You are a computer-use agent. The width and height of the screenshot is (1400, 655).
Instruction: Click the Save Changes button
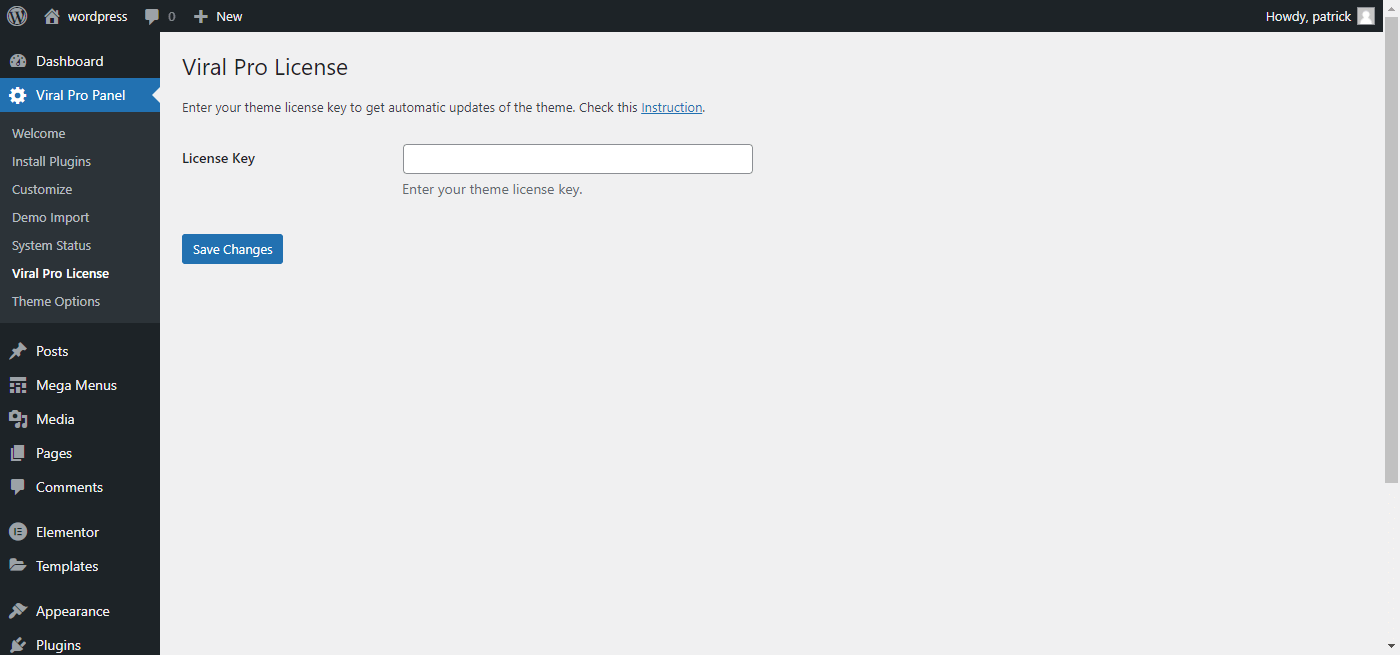click(232, 249)
